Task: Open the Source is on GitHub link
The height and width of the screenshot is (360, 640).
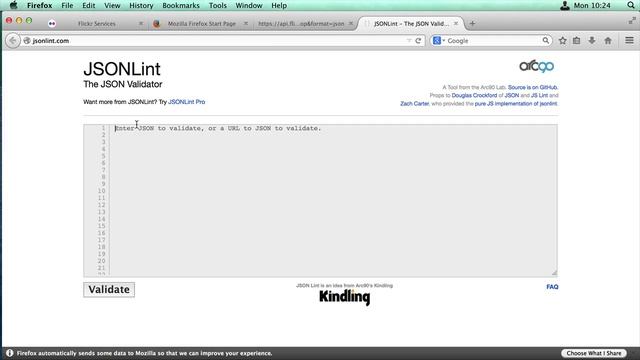Action: click(x=533, y=87)
